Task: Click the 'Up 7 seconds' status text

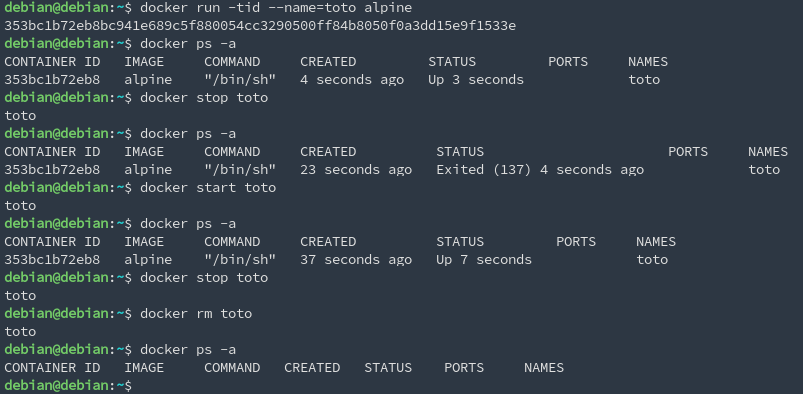Action: 484,259
